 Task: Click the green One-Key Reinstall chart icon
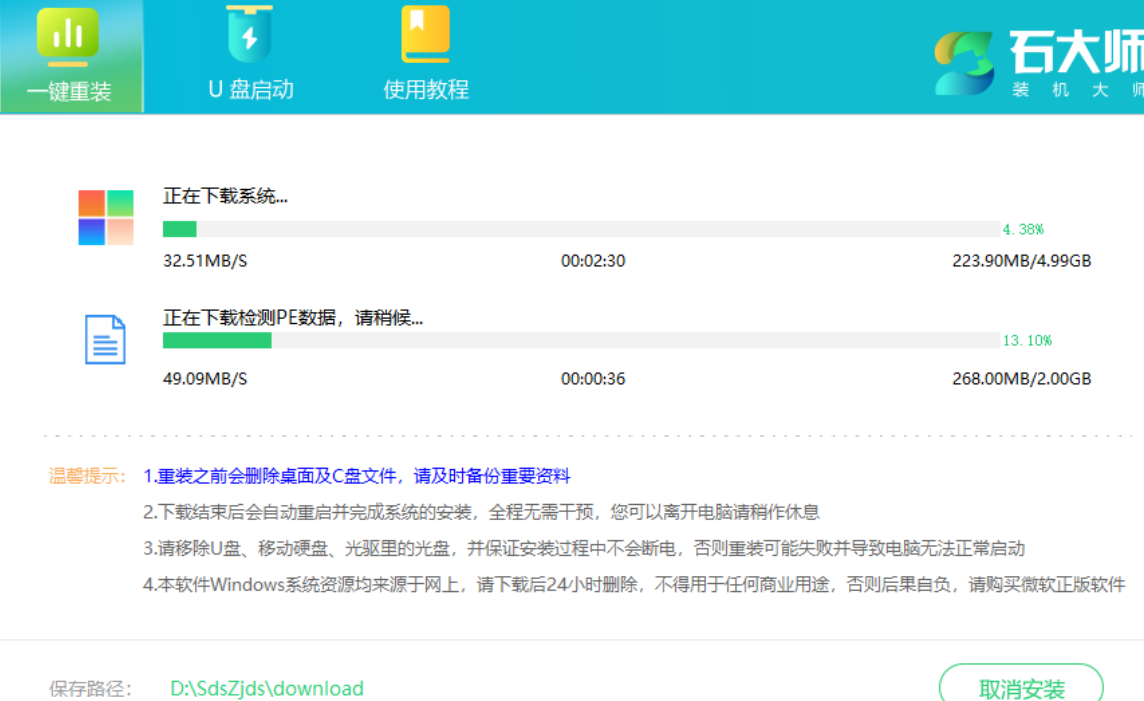click(68, 36)
